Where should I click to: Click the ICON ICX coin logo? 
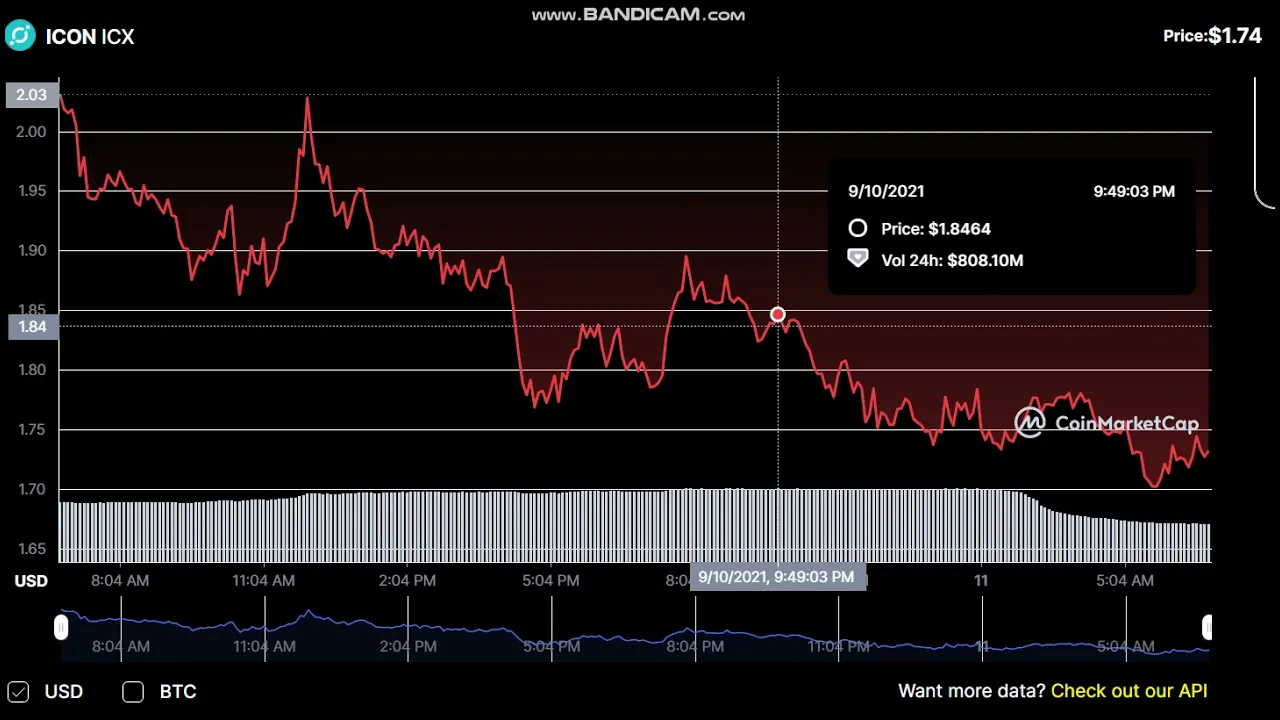coord(20,36)
